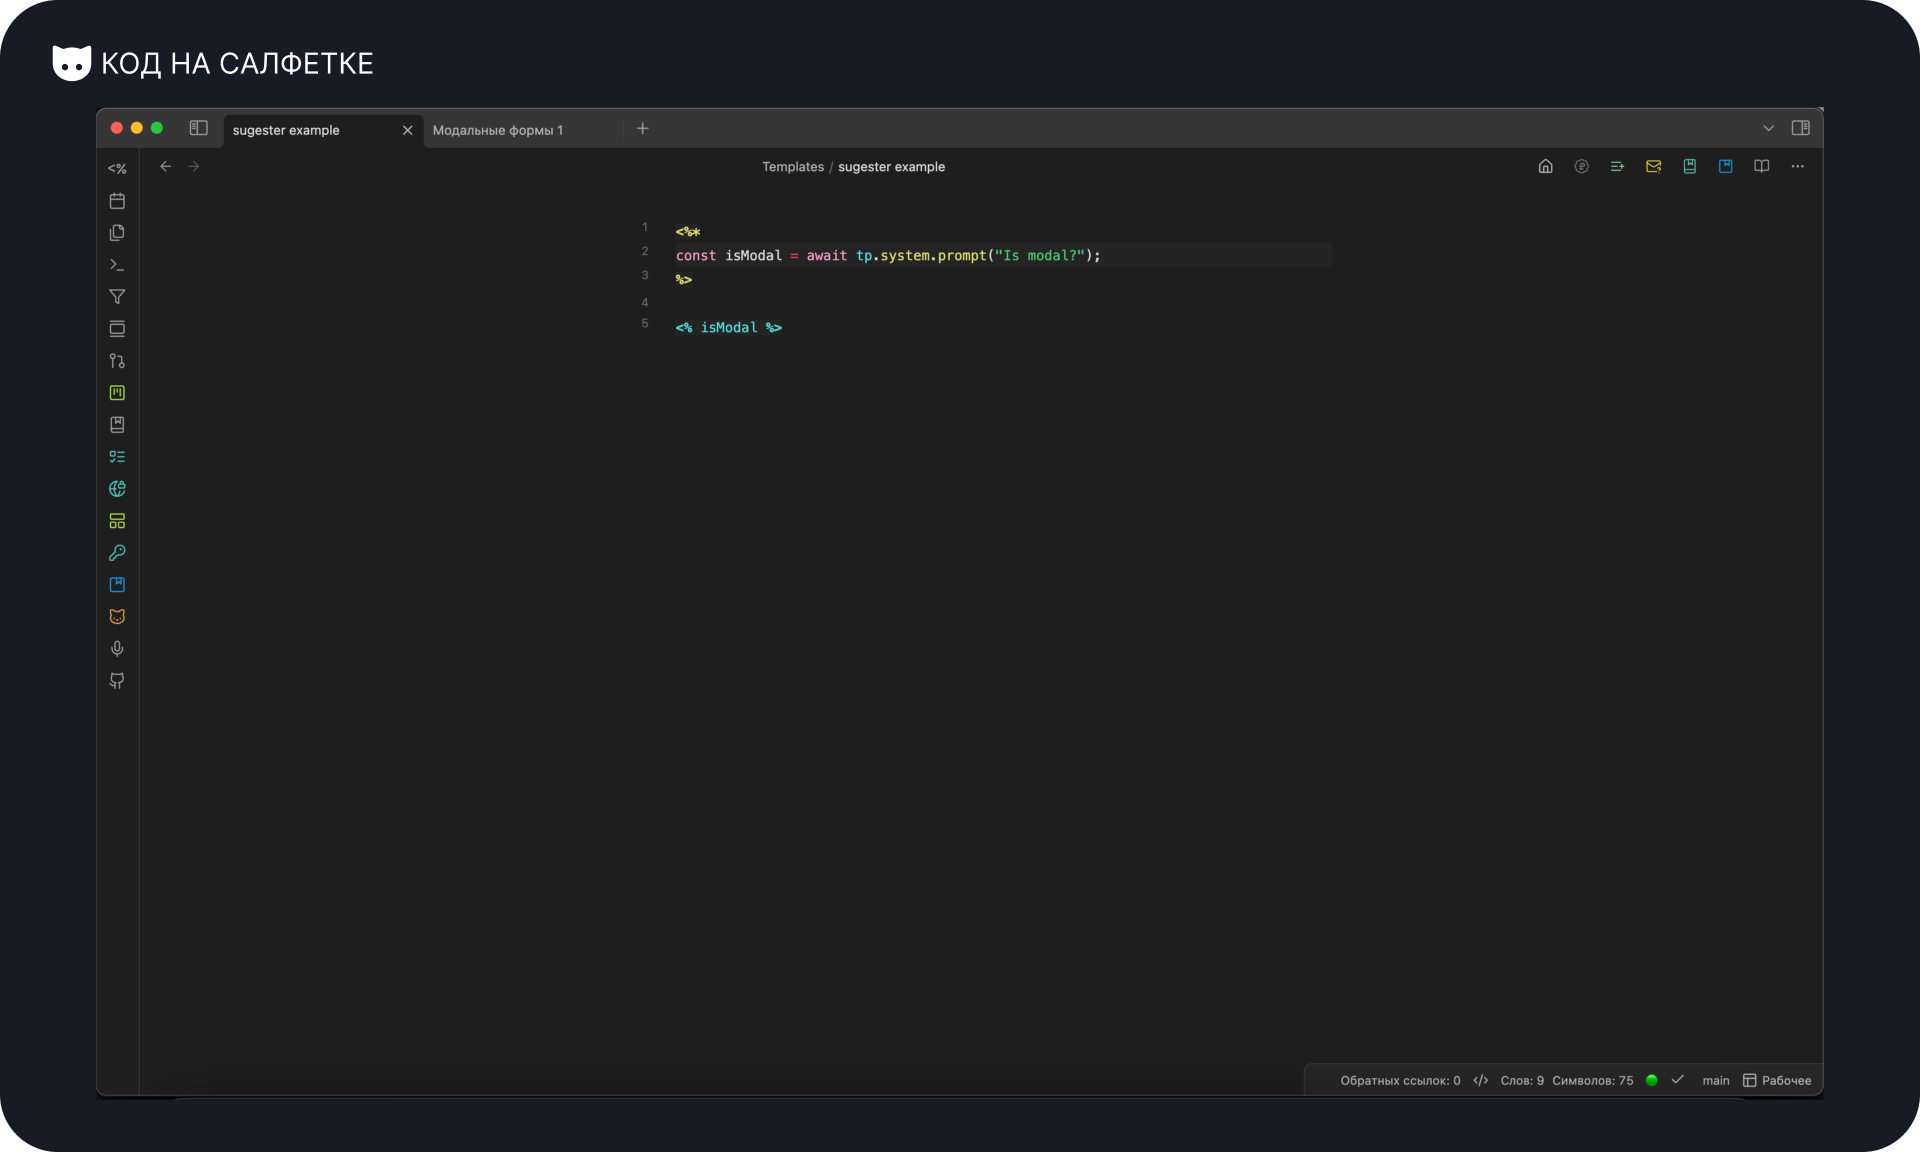Toggle the left sidebar panel
Image resolution: width=1920 pixels, height=1152 pixels.
coord(199,128)
